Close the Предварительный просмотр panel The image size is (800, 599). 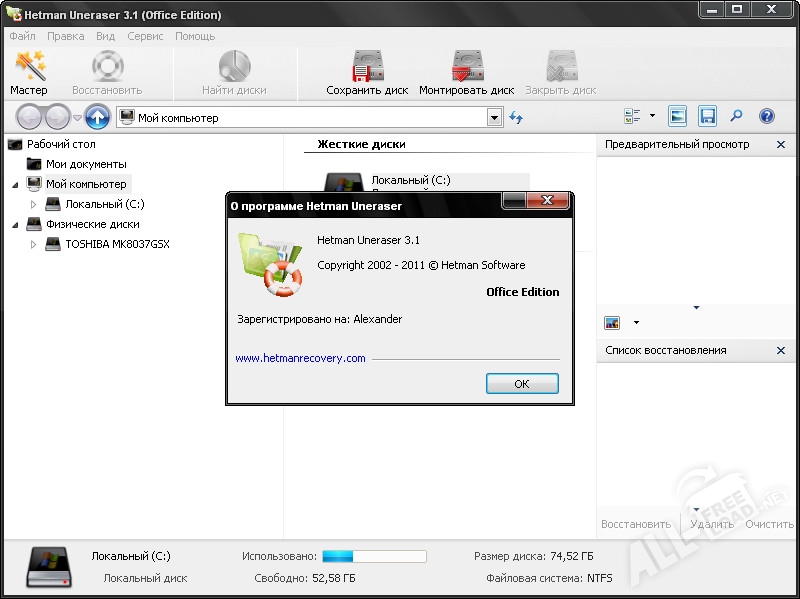point(781,145)
